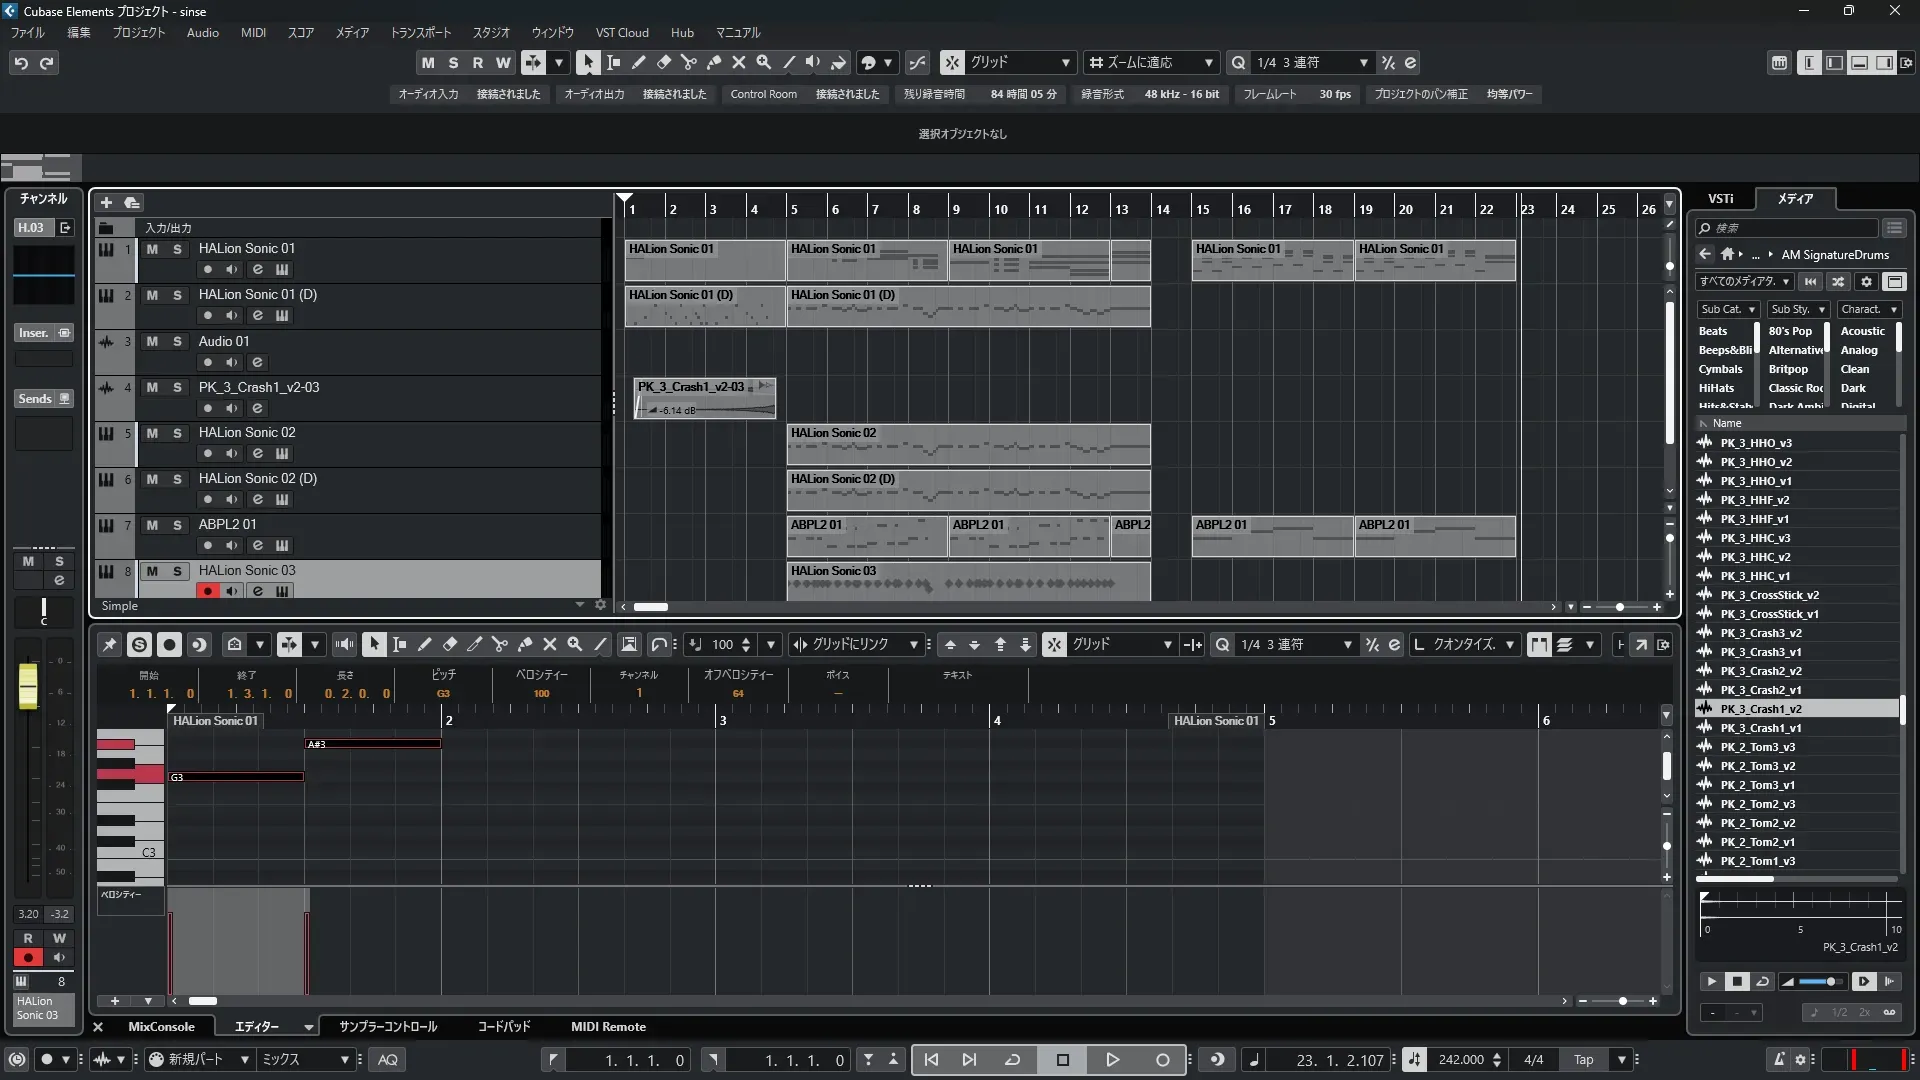The width and height of the screenshot is (1920, 1080).
Task: Select the Scissors split tool in project toolbar
Action: (688, 62)
